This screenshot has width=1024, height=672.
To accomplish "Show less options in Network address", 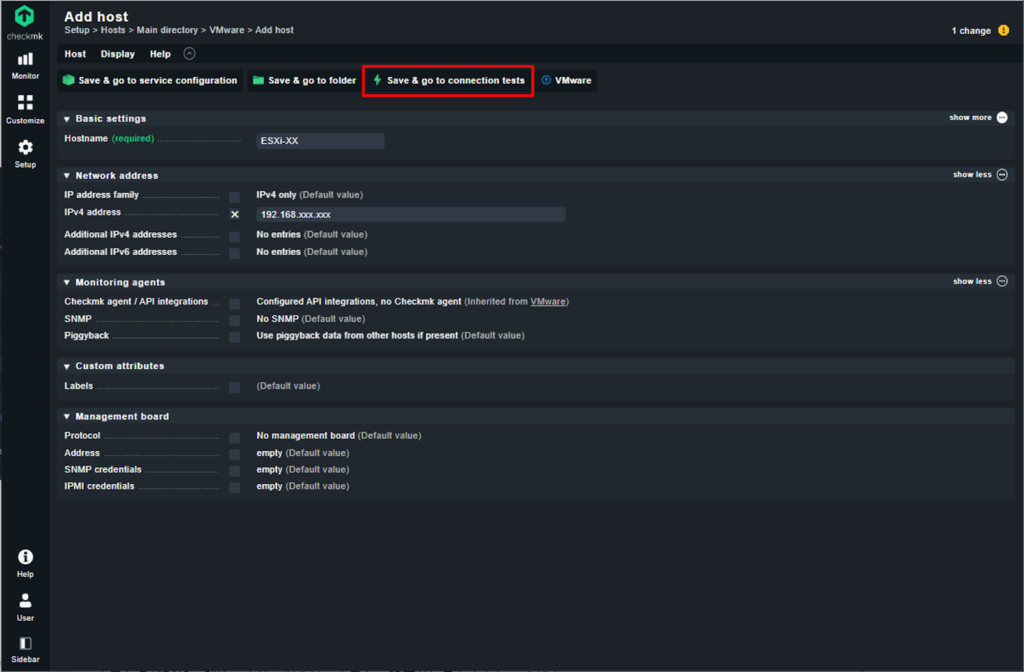I will pyautogui.click(x=980, y=174).
